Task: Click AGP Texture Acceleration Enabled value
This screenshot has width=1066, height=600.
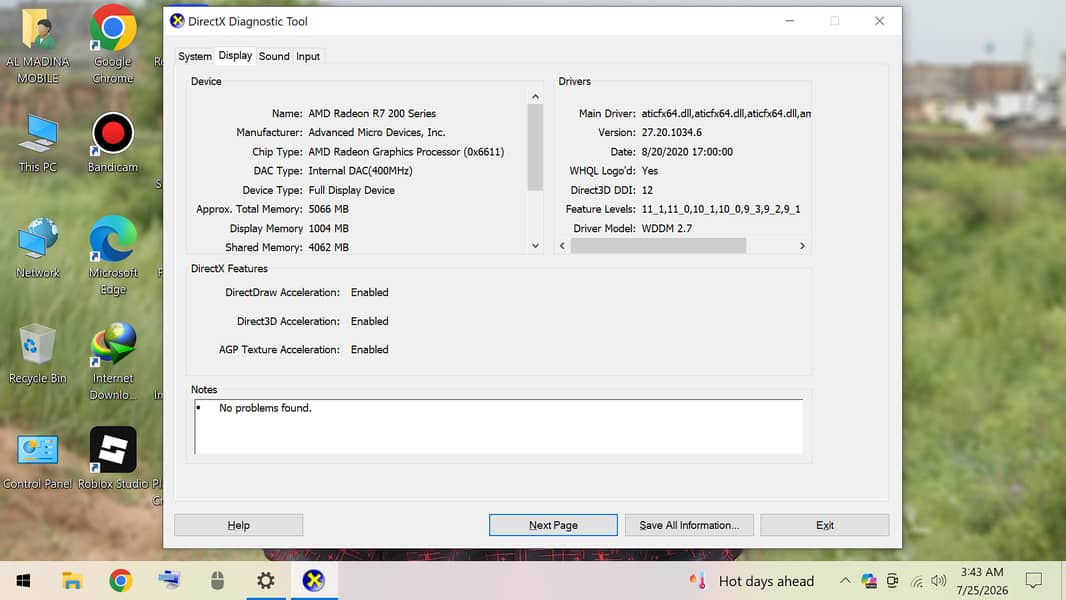Action: (x=370, y=350)
